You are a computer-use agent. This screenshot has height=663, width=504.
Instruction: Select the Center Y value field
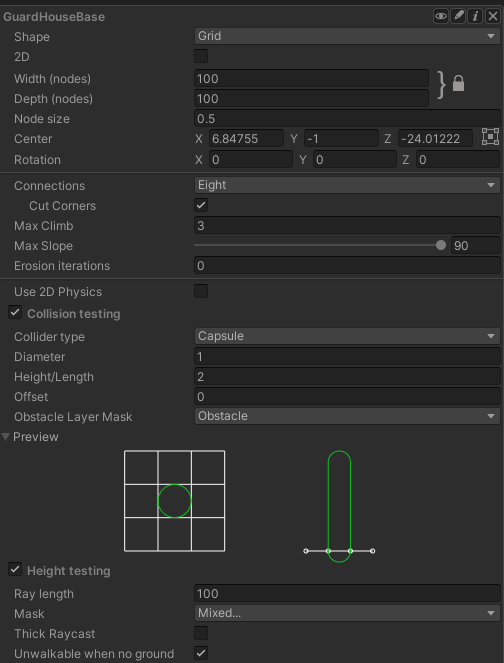point(341,139)
